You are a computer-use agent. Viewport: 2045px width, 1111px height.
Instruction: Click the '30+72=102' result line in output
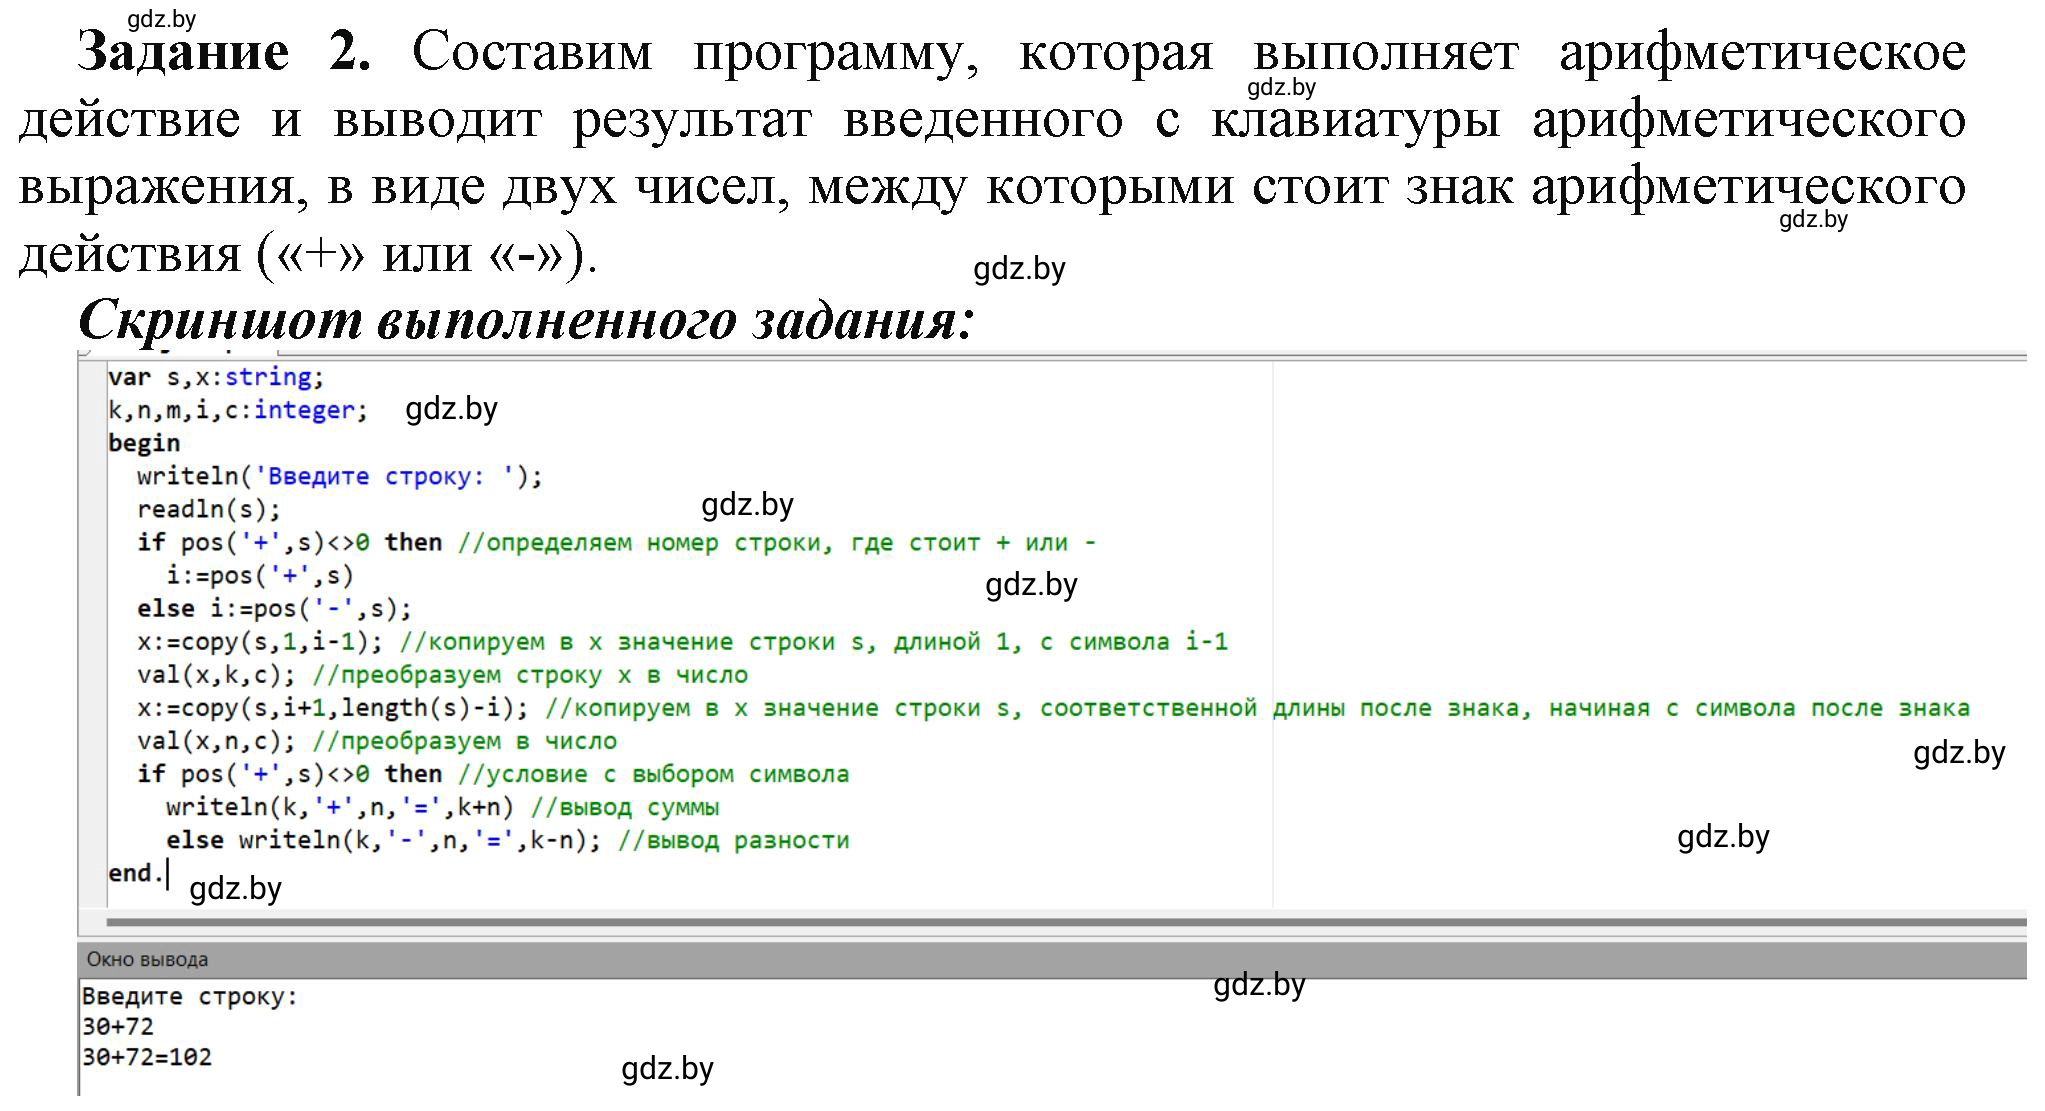(x=147, y=1056)
